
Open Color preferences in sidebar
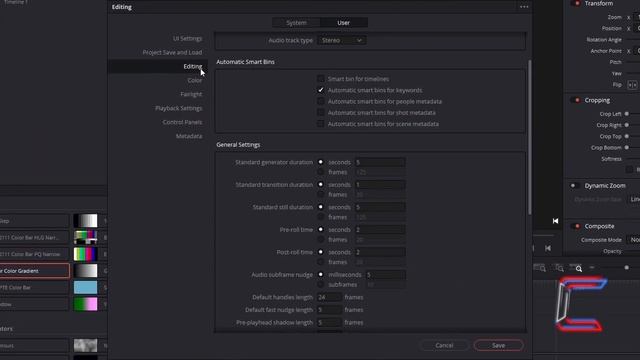point(195,80)
